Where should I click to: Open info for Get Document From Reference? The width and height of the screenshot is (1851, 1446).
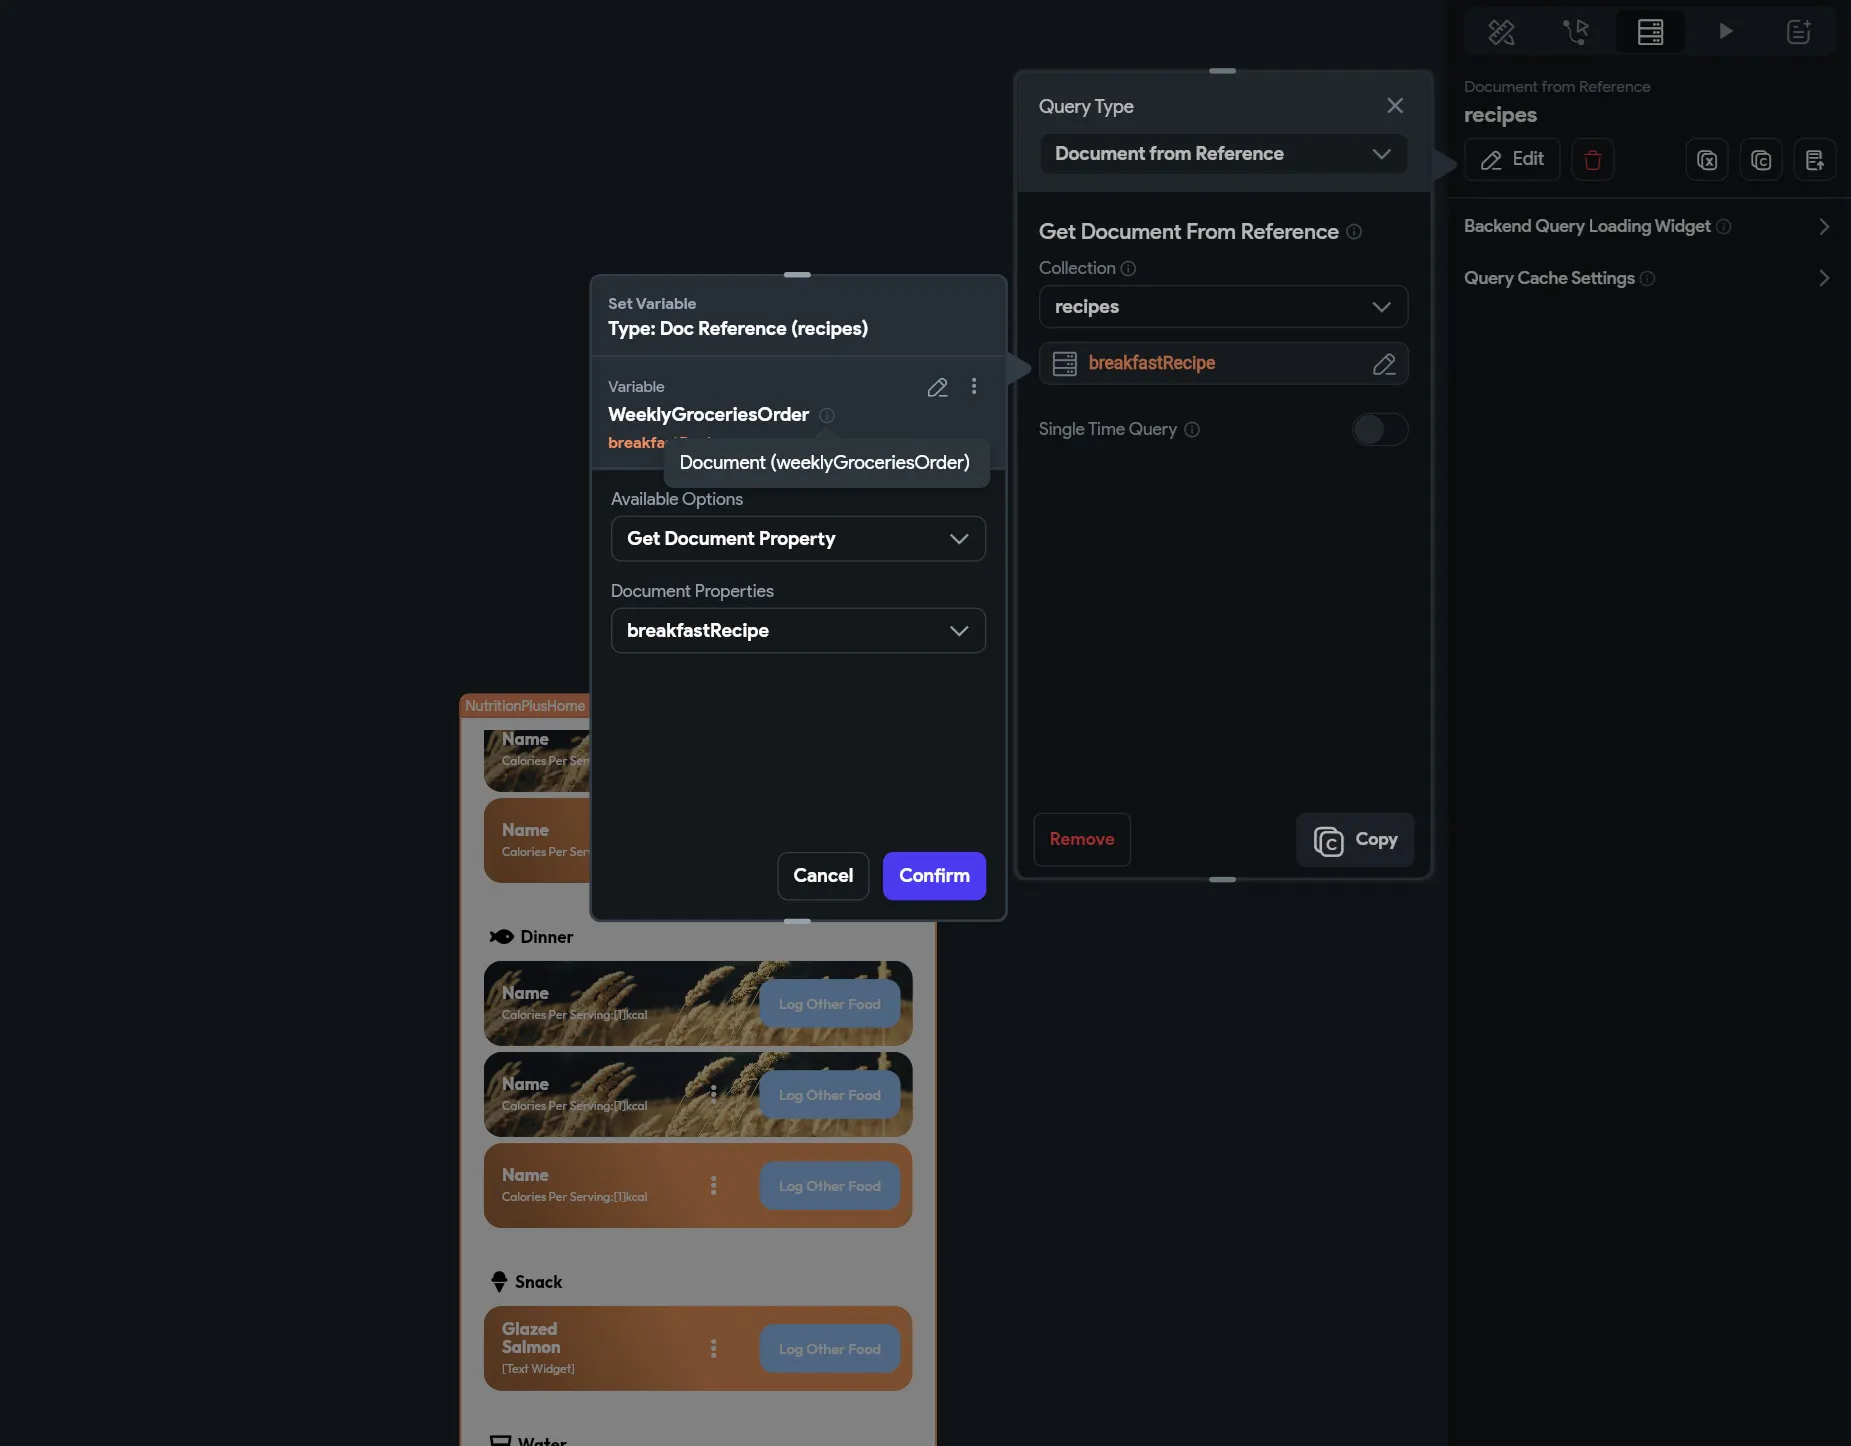click(1354, 231)
